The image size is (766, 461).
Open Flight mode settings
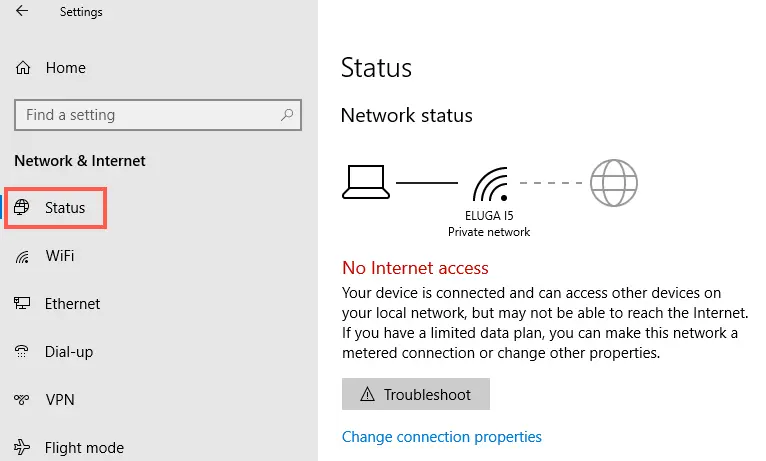click(x=84, y=448)
